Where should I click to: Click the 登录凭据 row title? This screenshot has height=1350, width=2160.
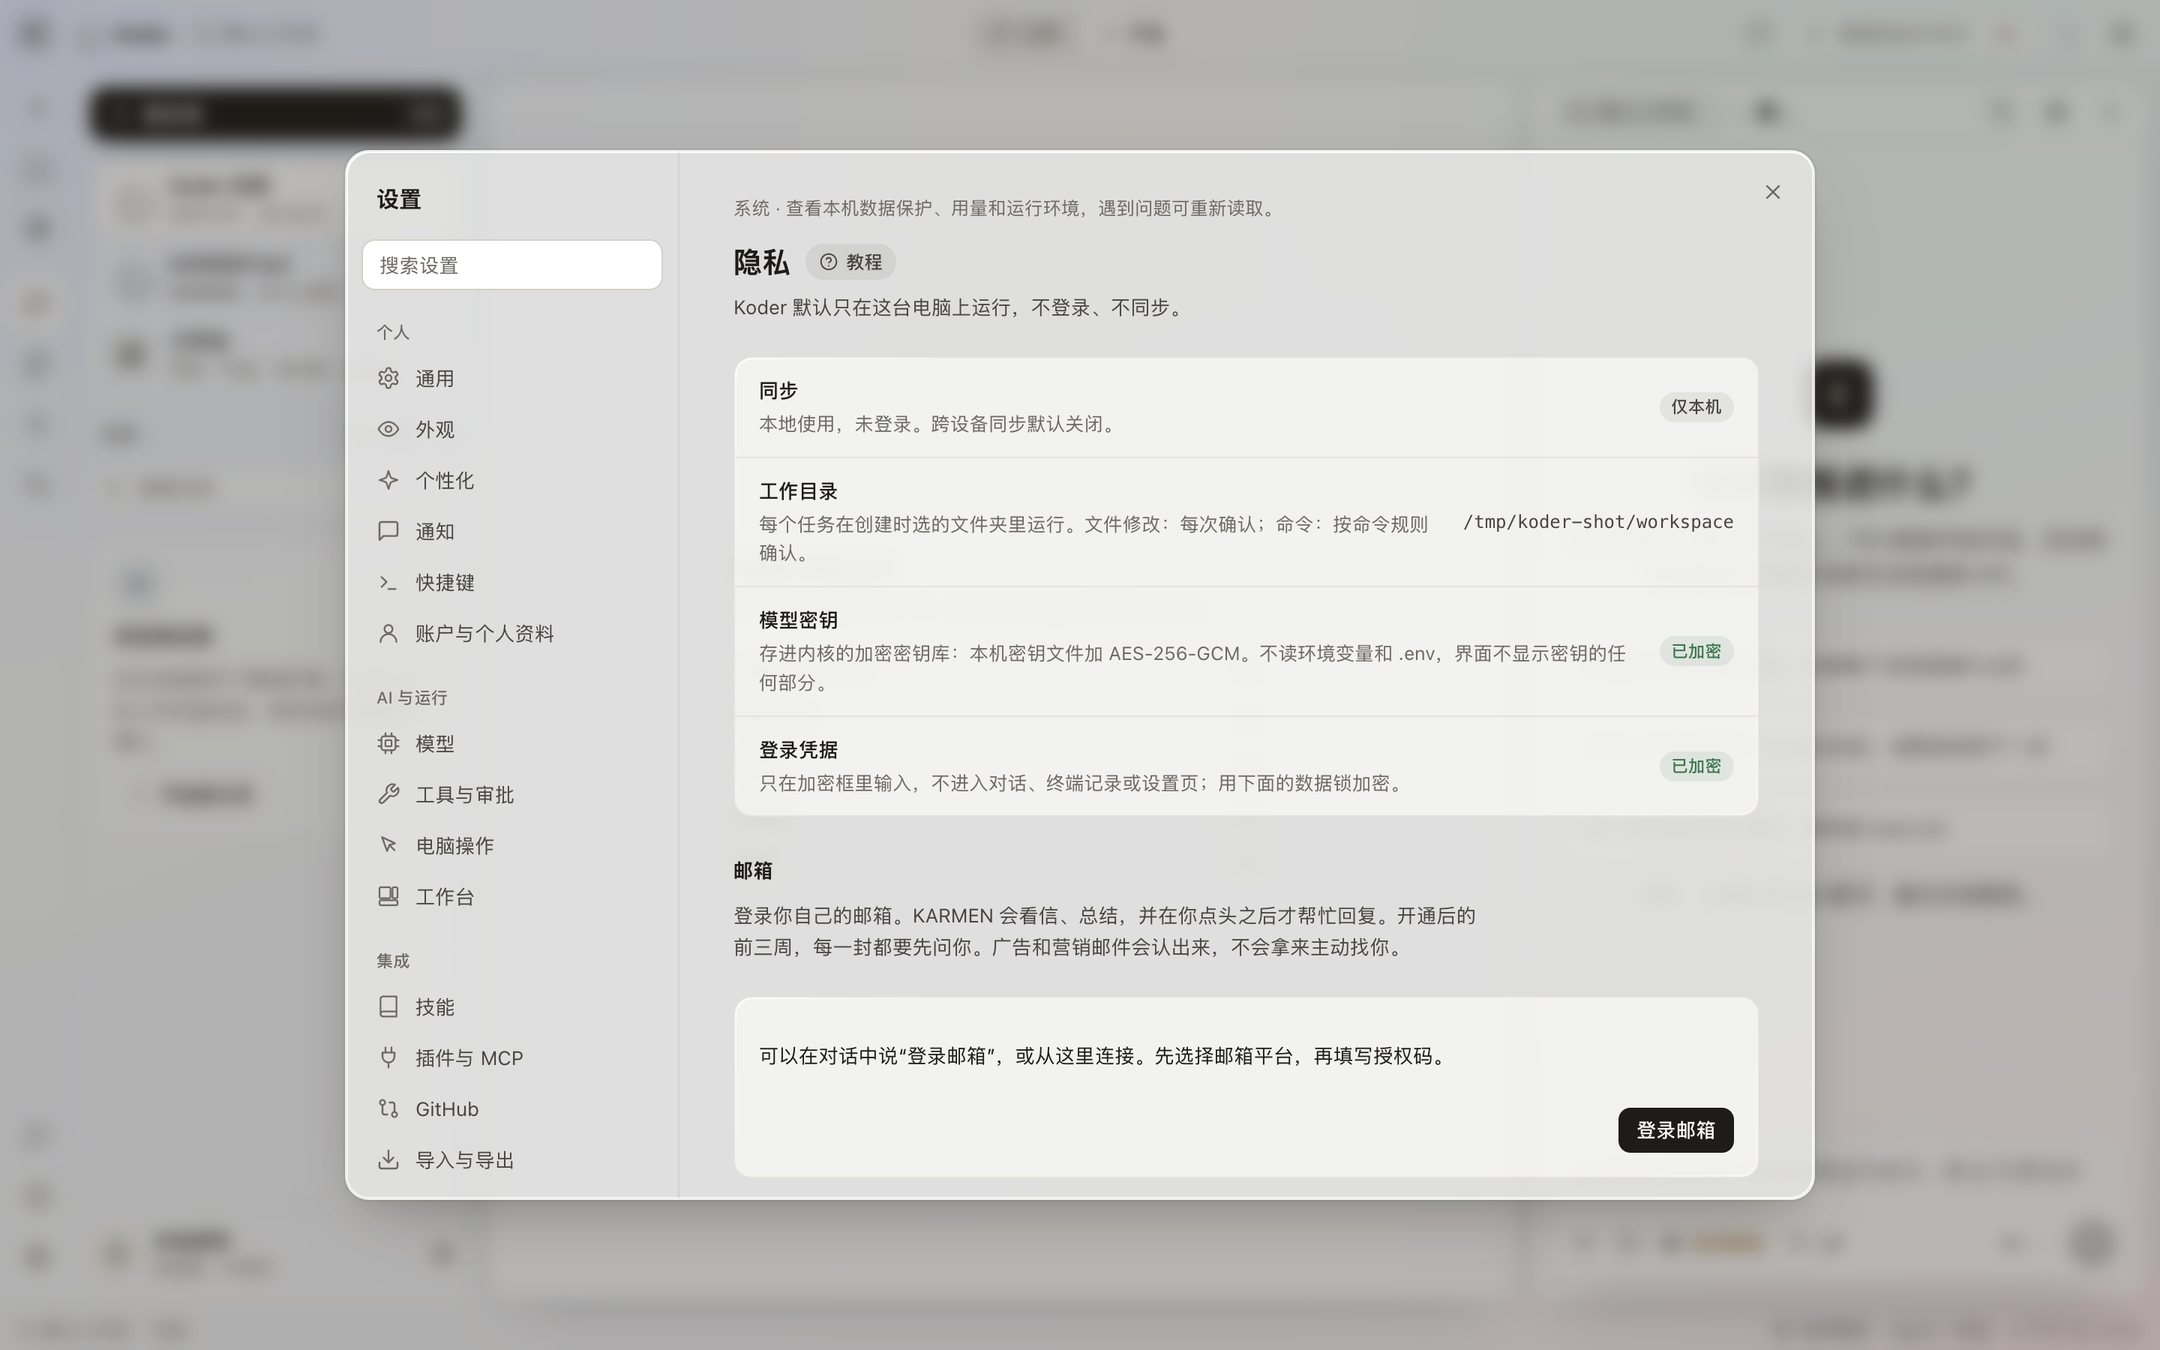coord(798,749)
